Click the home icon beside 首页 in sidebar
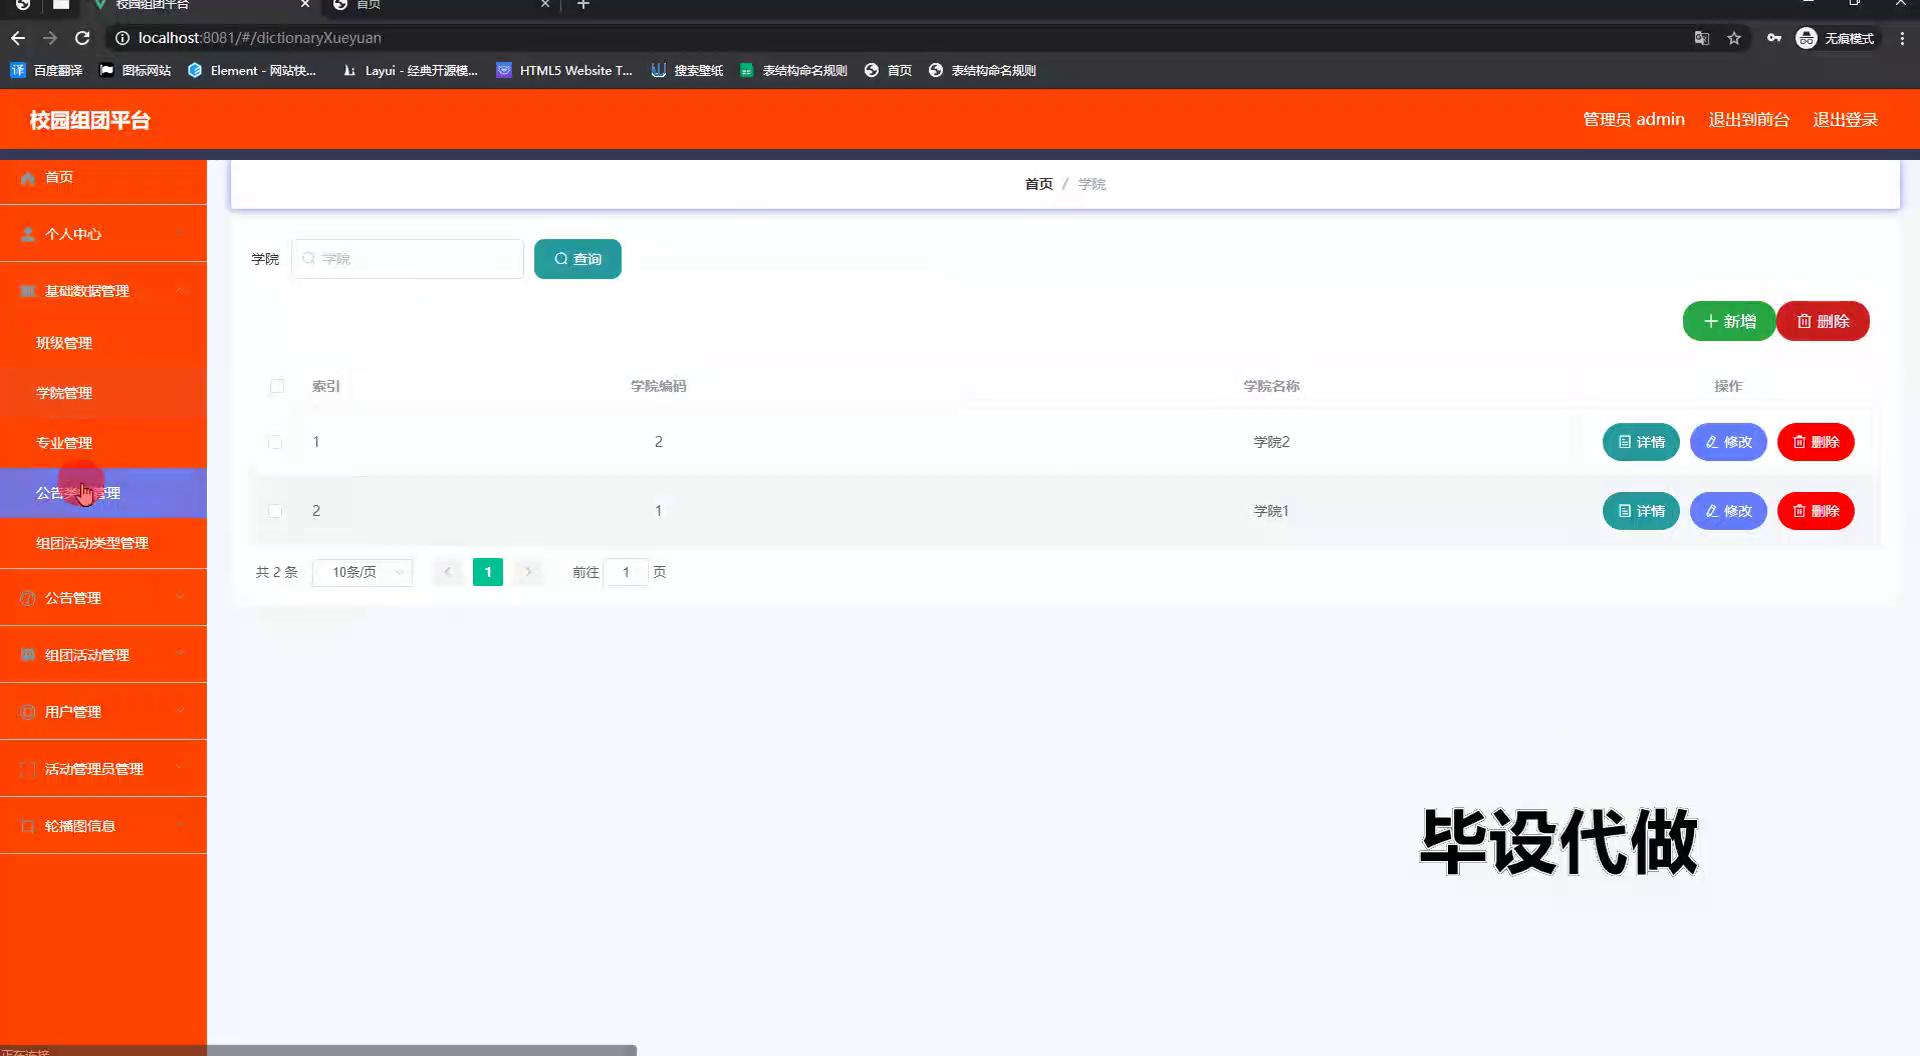1920x1056 pixels. [x=28, y=178]
